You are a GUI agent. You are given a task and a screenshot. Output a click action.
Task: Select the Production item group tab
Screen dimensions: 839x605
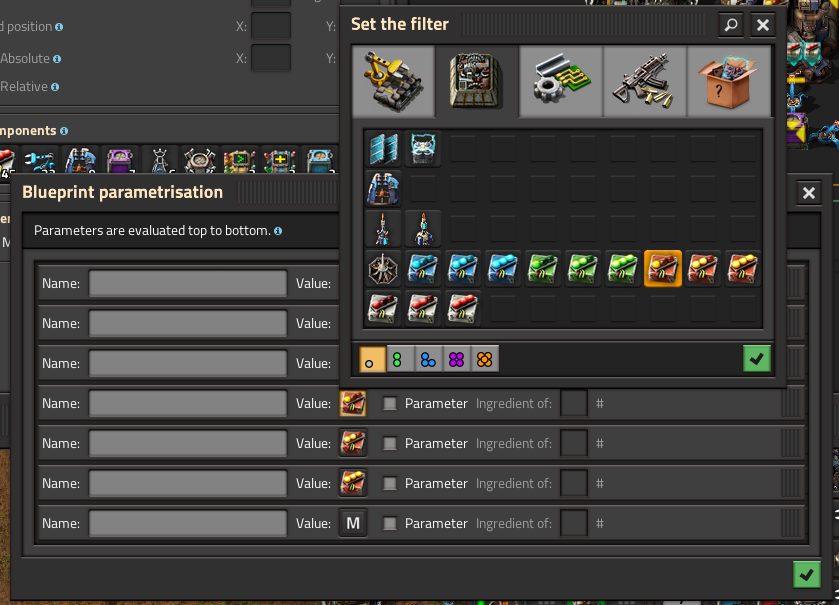pyautogui.click(x=477, y=81)
